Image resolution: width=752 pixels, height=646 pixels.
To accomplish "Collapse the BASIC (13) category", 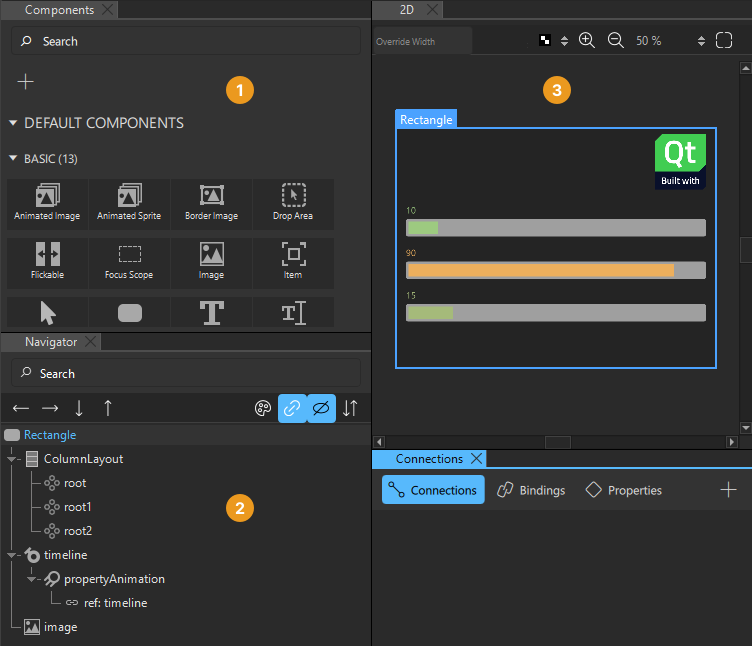I will [13, 158].
